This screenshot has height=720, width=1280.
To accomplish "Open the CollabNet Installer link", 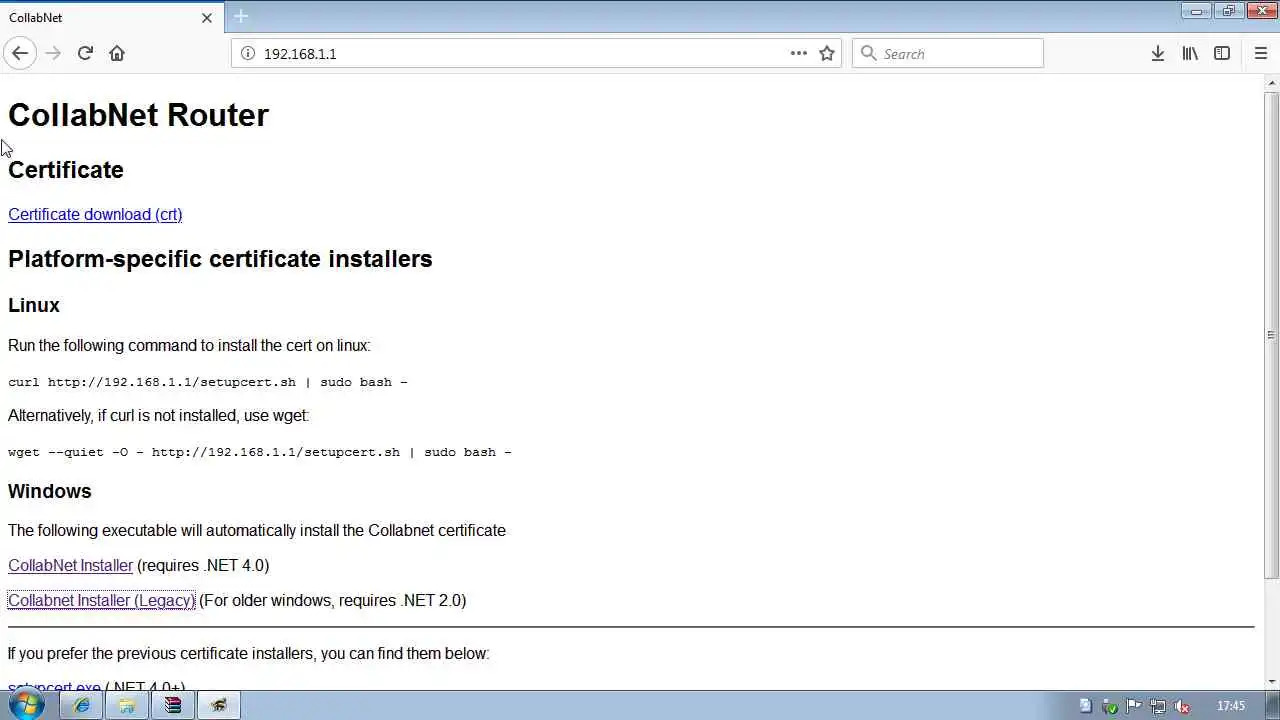I will (x=70, y=565).
